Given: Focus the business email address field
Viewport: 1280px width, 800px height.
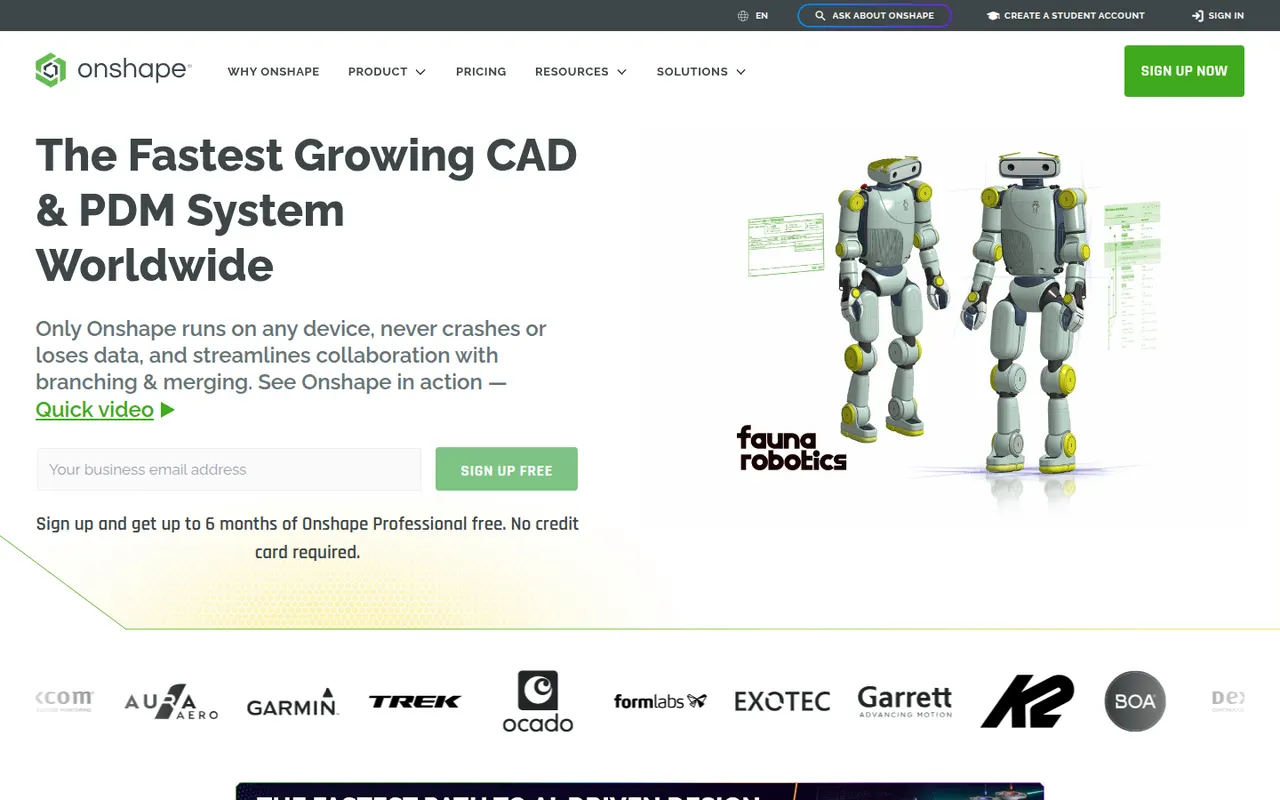Looking at the screenshot, I should tap(229, 469).
